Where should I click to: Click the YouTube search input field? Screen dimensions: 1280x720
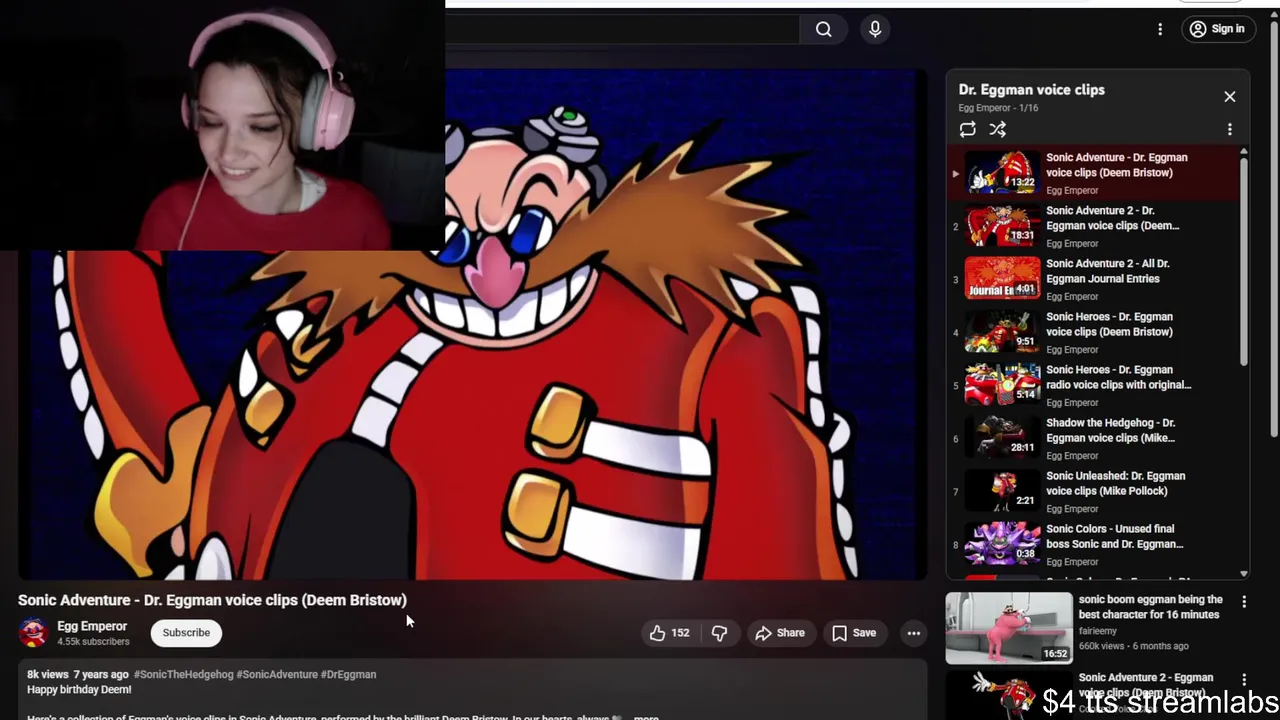622,30
